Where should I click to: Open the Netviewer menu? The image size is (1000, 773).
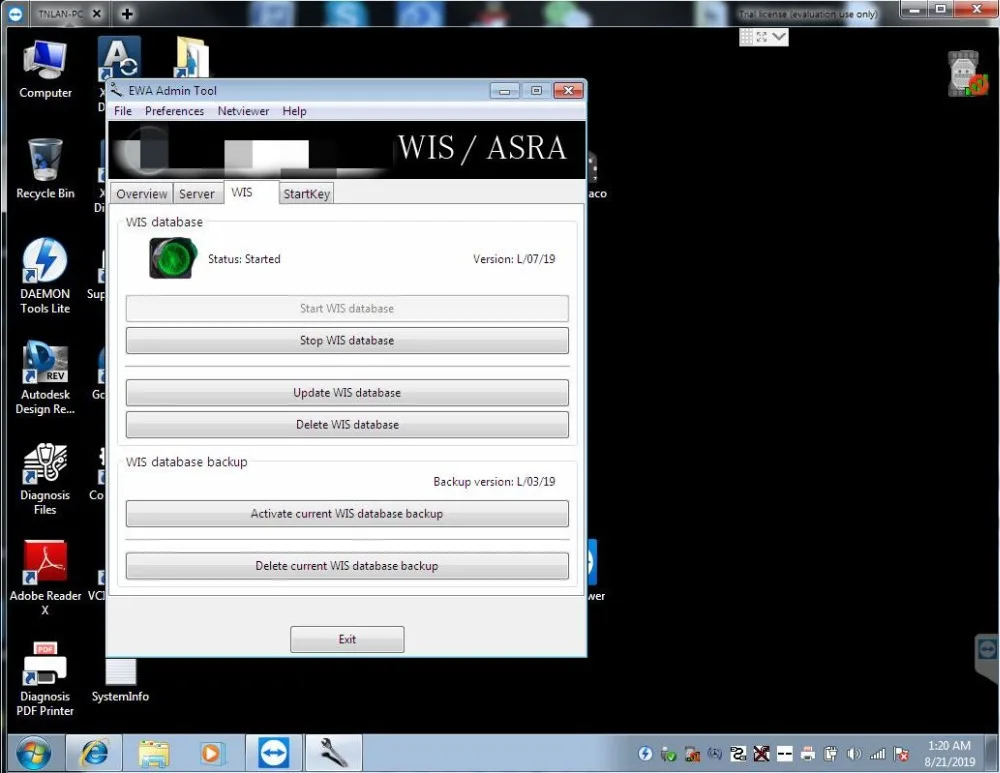[x=243, y=111]
